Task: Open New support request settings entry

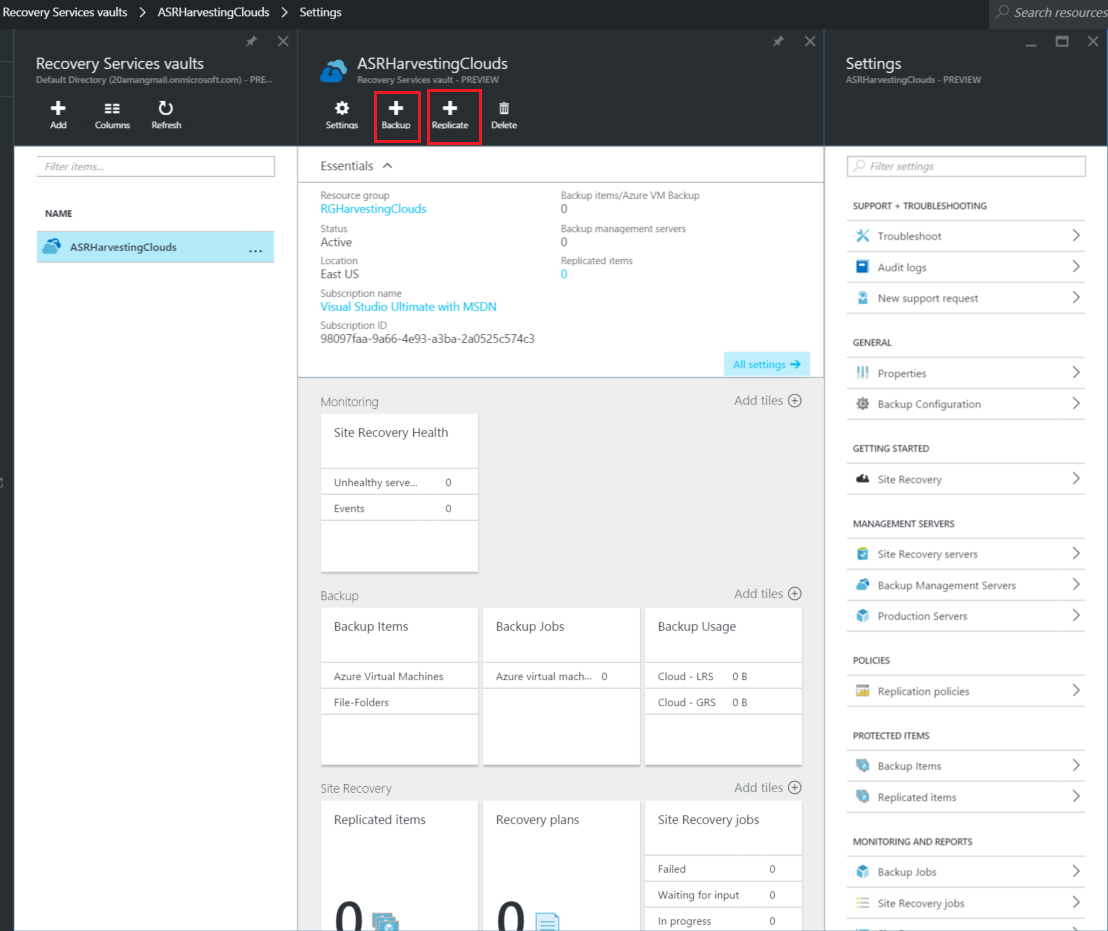Action: (x=965, y=298)
